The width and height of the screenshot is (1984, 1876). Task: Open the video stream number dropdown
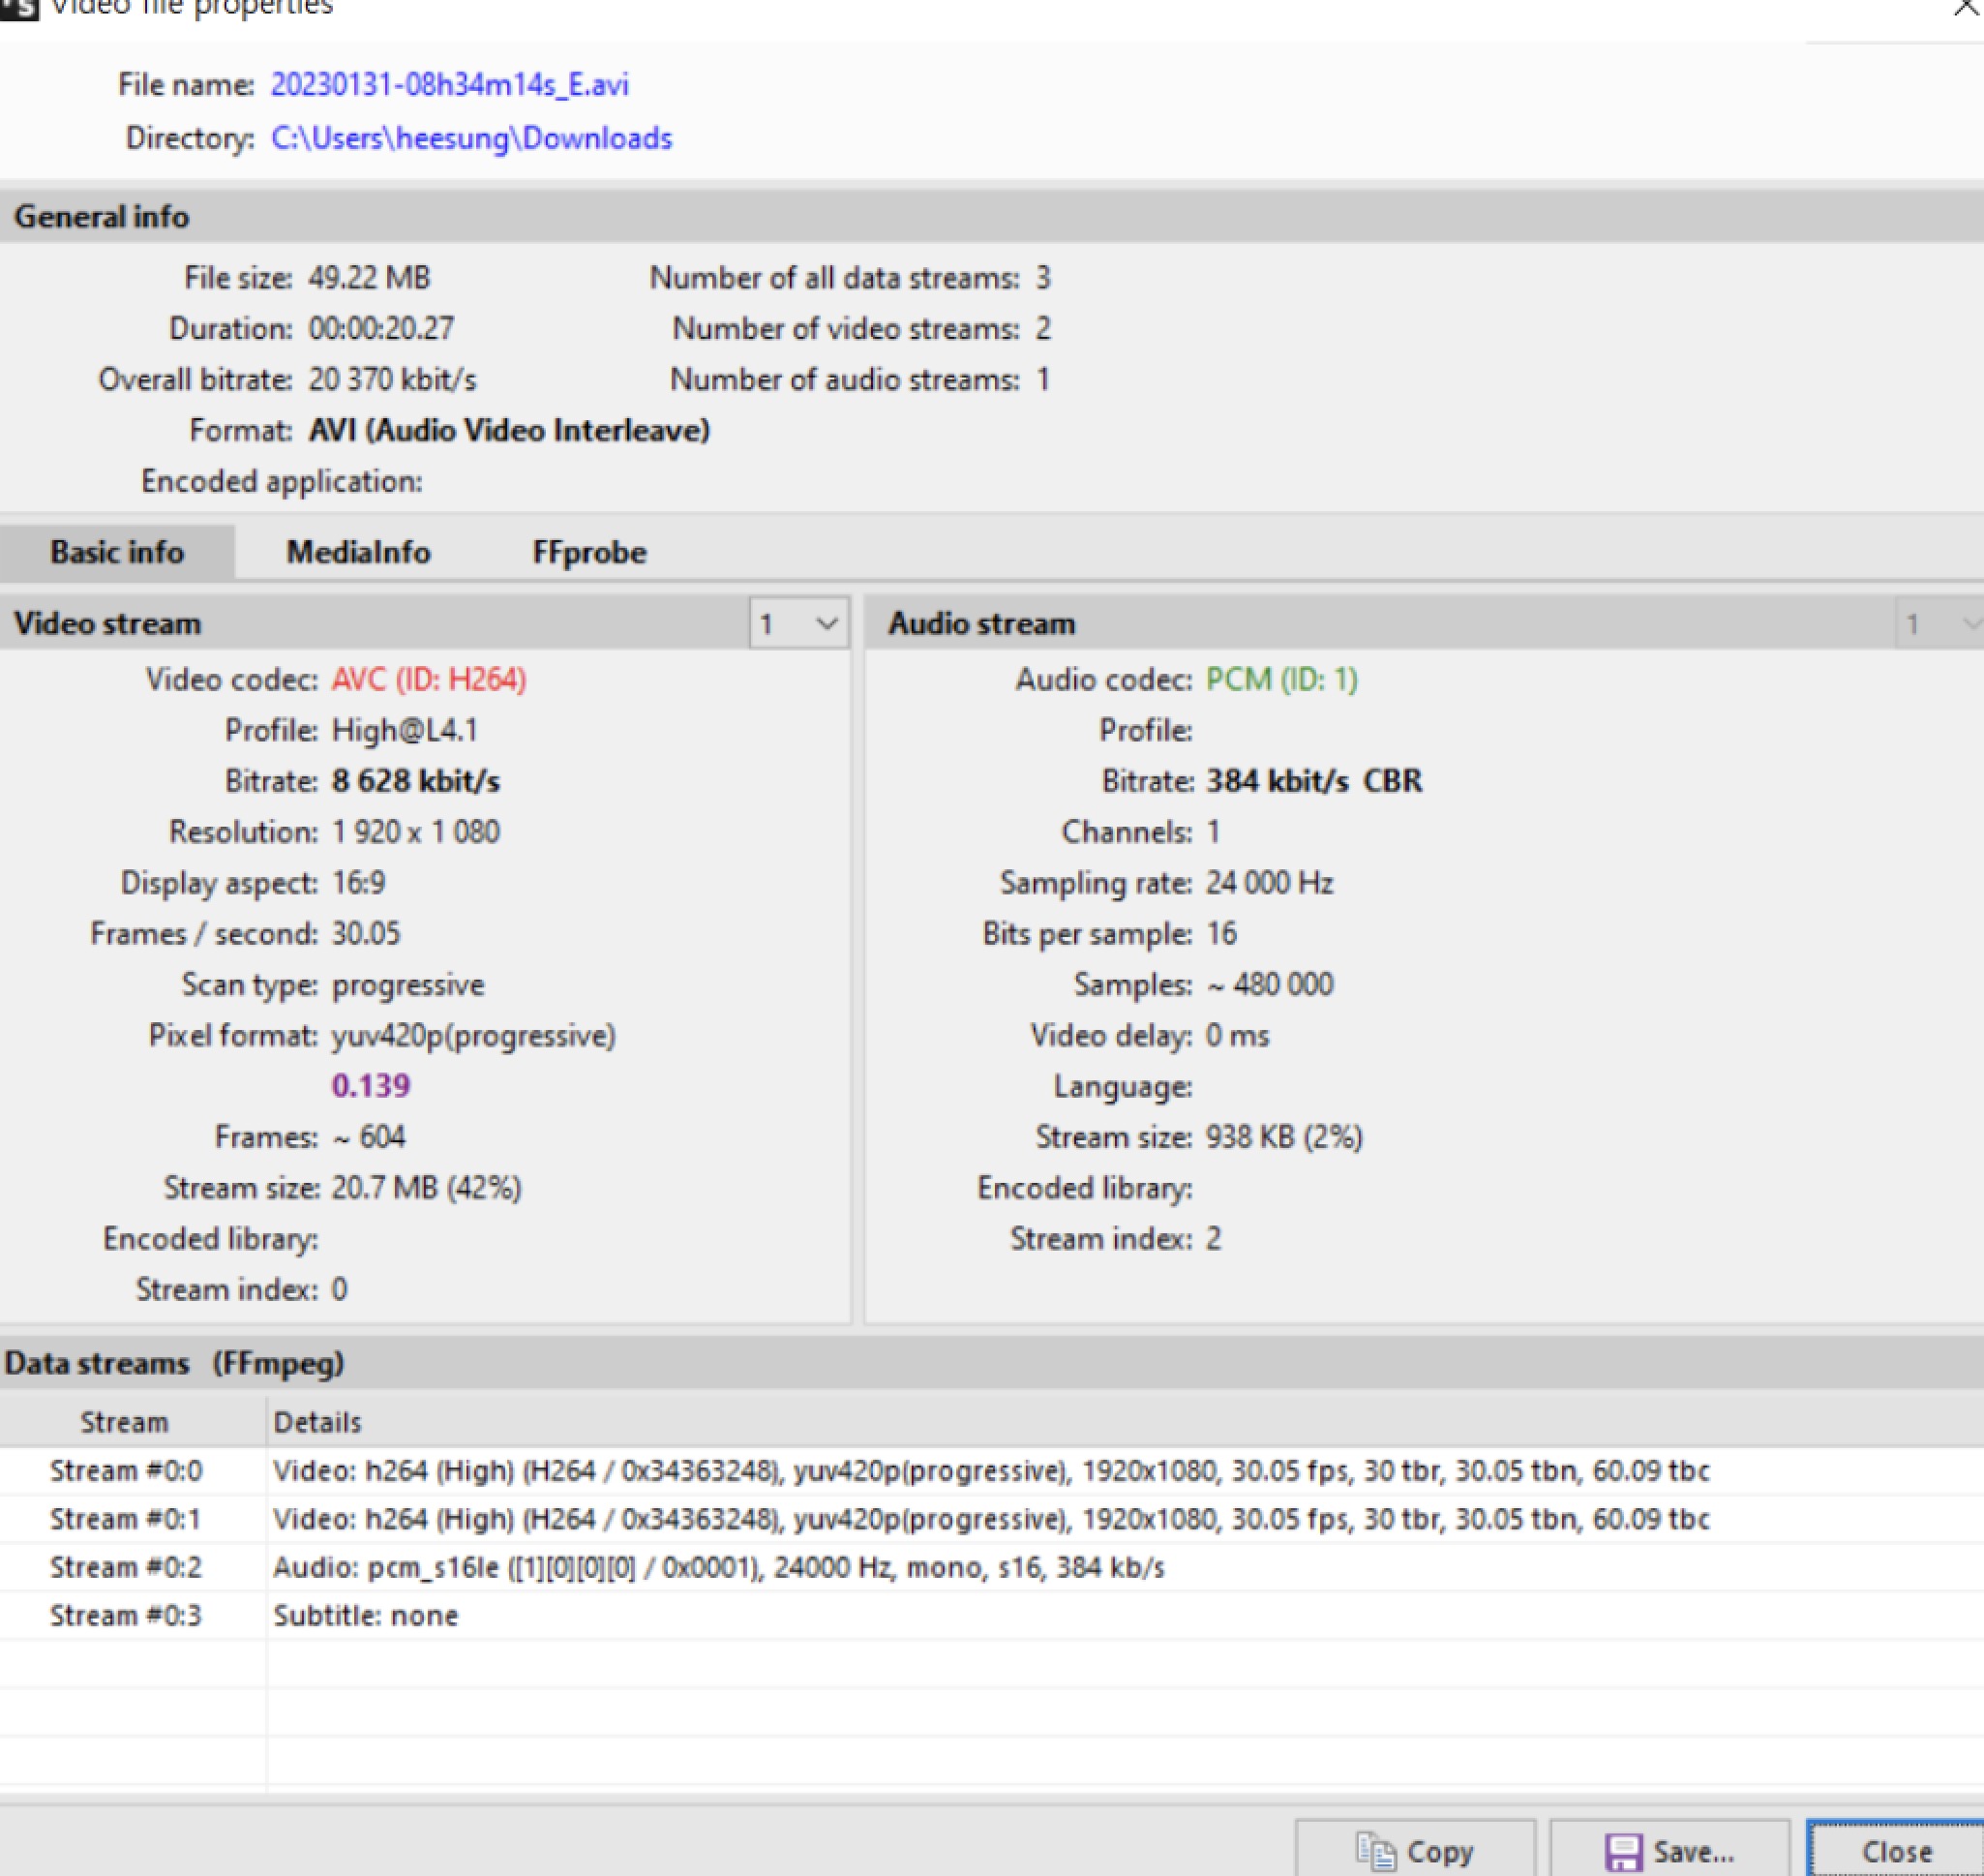799,624
